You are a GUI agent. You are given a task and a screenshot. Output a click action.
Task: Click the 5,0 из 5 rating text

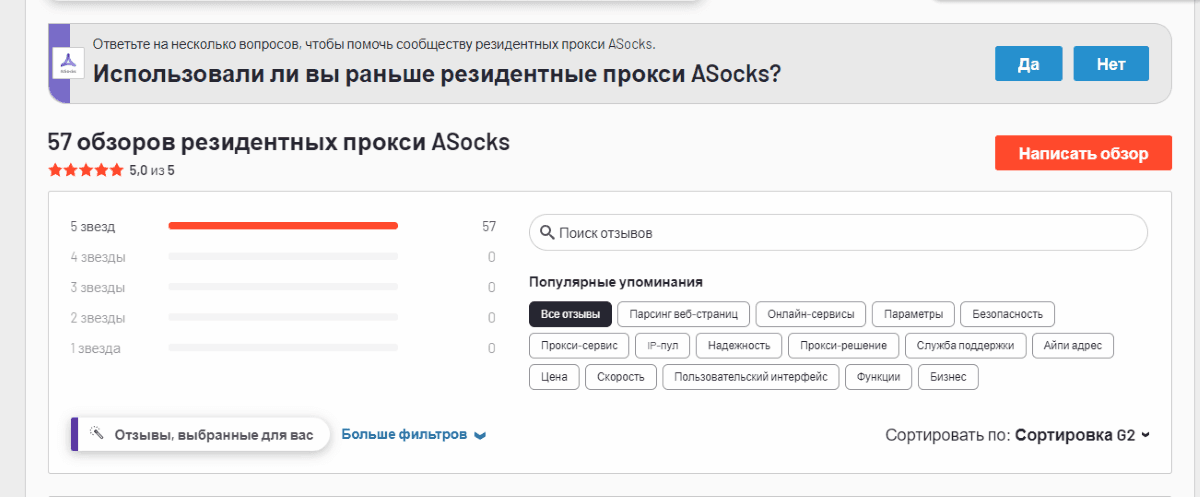[152, 171]
